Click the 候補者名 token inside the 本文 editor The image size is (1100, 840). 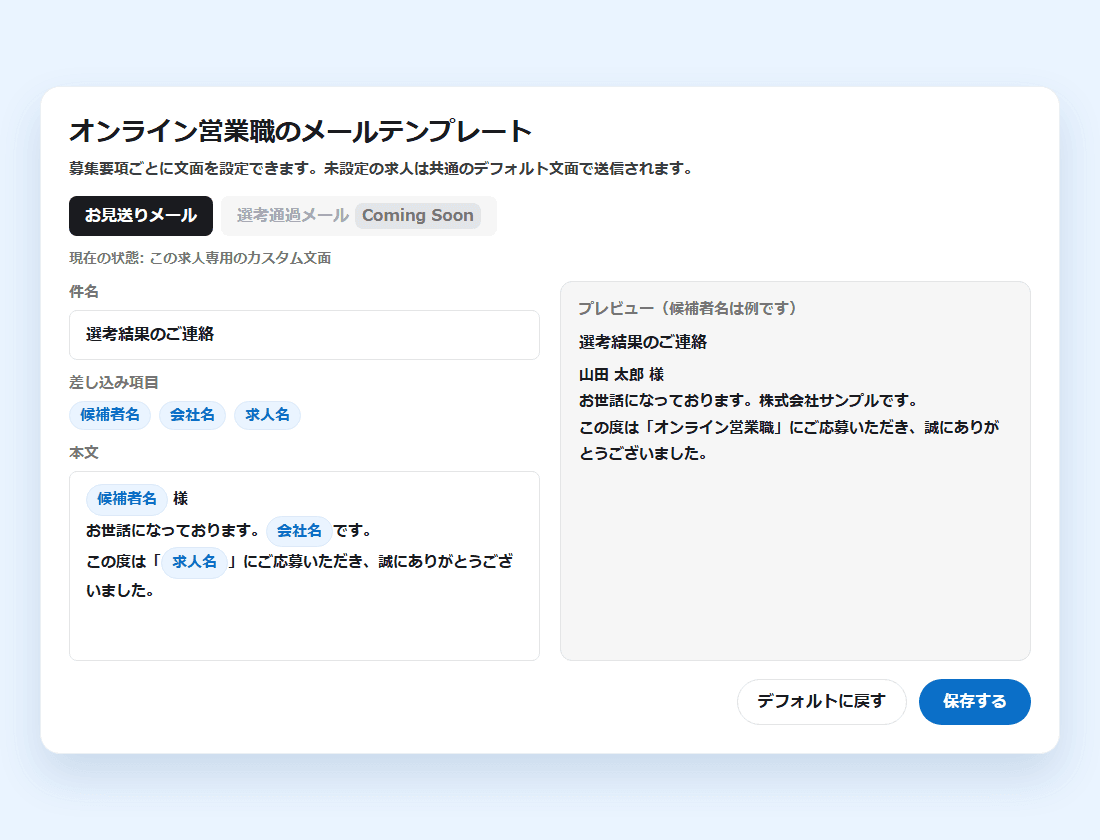127,499
